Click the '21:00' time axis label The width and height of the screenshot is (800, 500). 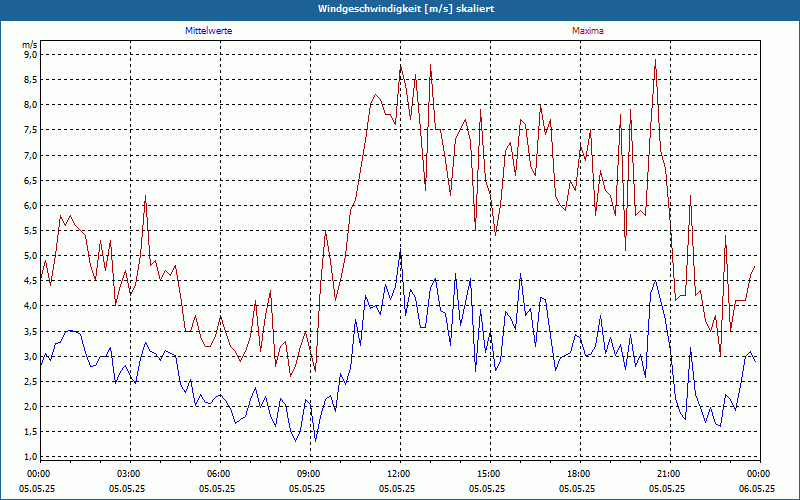670,474
